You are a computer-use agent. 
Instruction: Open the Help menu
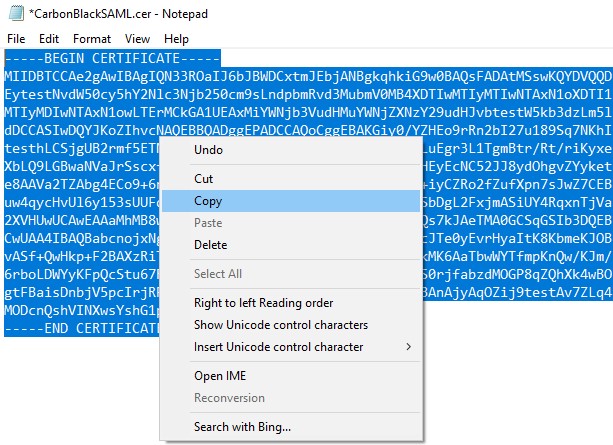pyautogui.click(x=176, y=39)
